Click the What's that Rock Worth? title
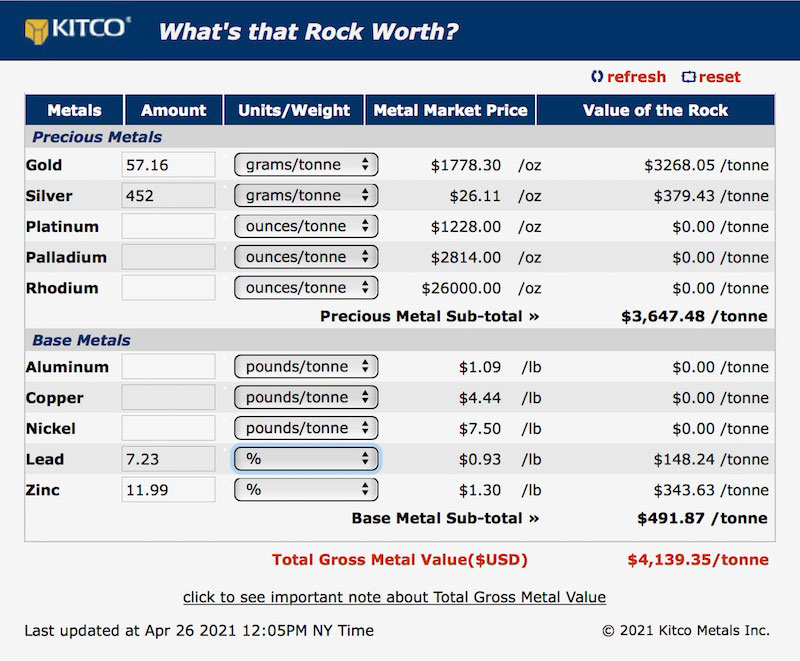The image size is (800, 662). [x=309, y=31]
